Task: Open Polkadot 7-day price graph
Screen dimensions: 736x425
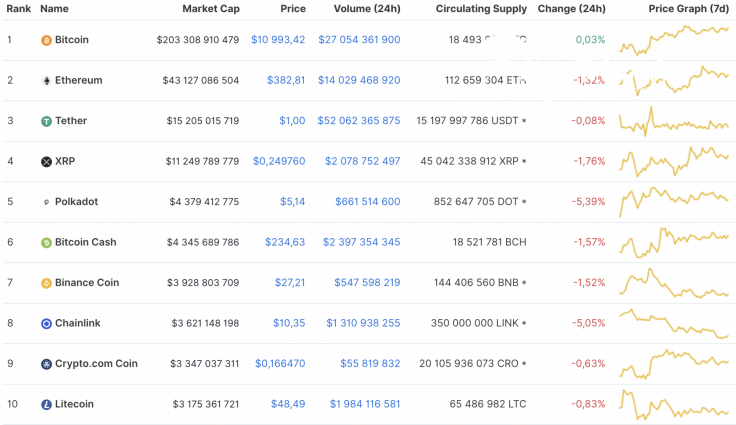Action: coord(674,202)
